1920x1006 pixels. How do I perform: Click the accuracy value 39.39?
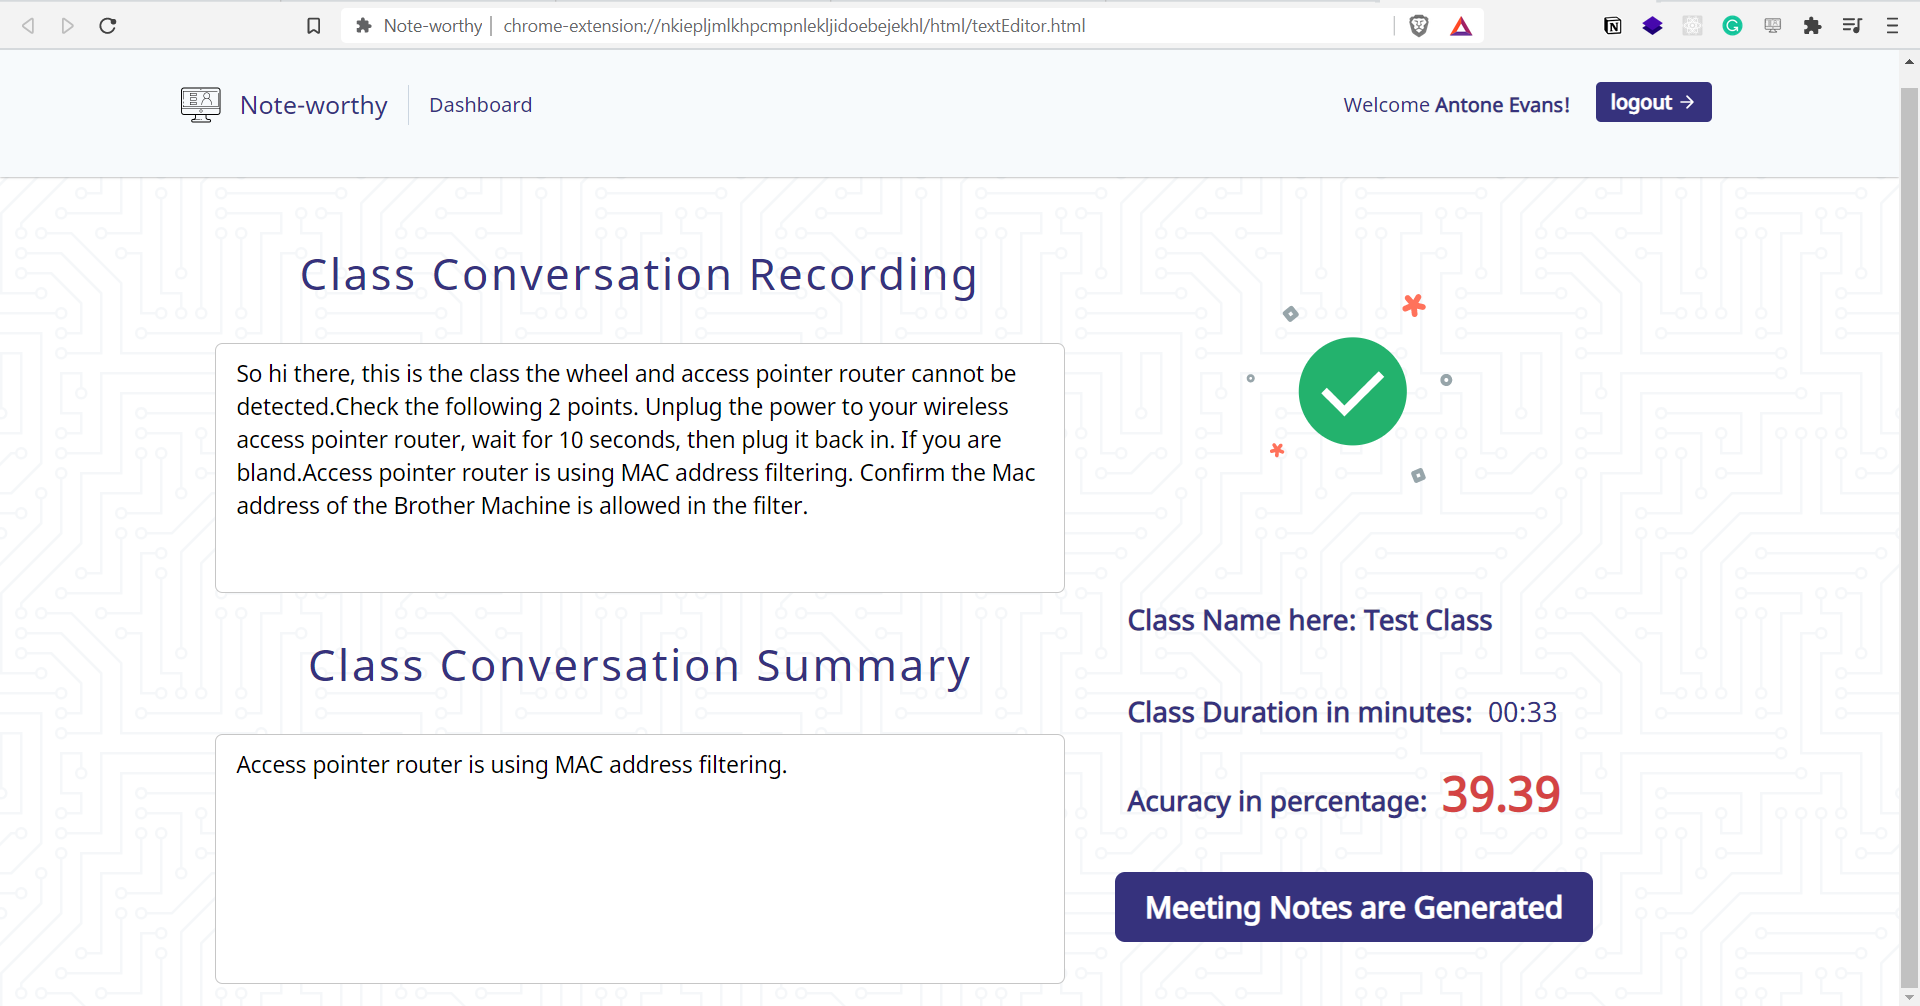tap(1501, 795)
